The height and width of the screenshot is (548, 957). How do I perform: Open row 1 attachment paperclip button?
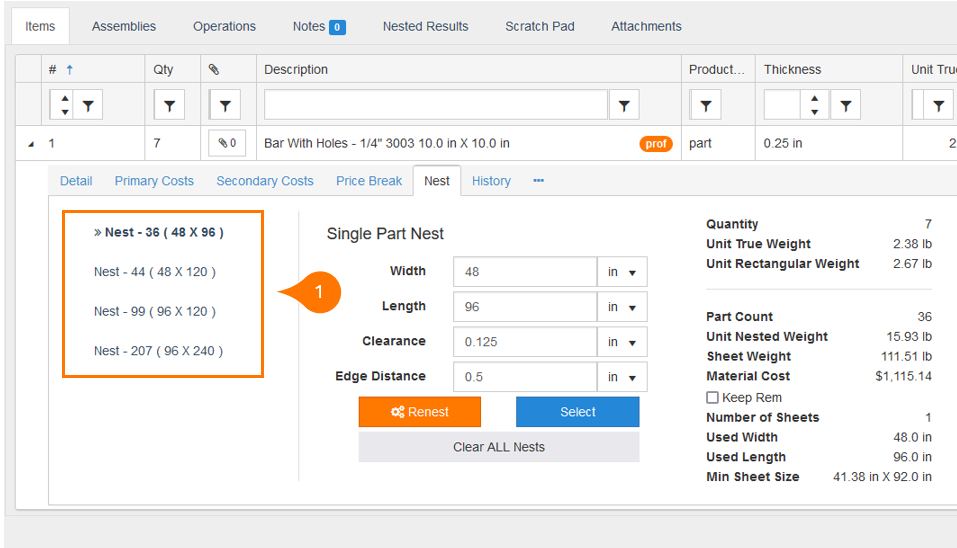(227, 143)
